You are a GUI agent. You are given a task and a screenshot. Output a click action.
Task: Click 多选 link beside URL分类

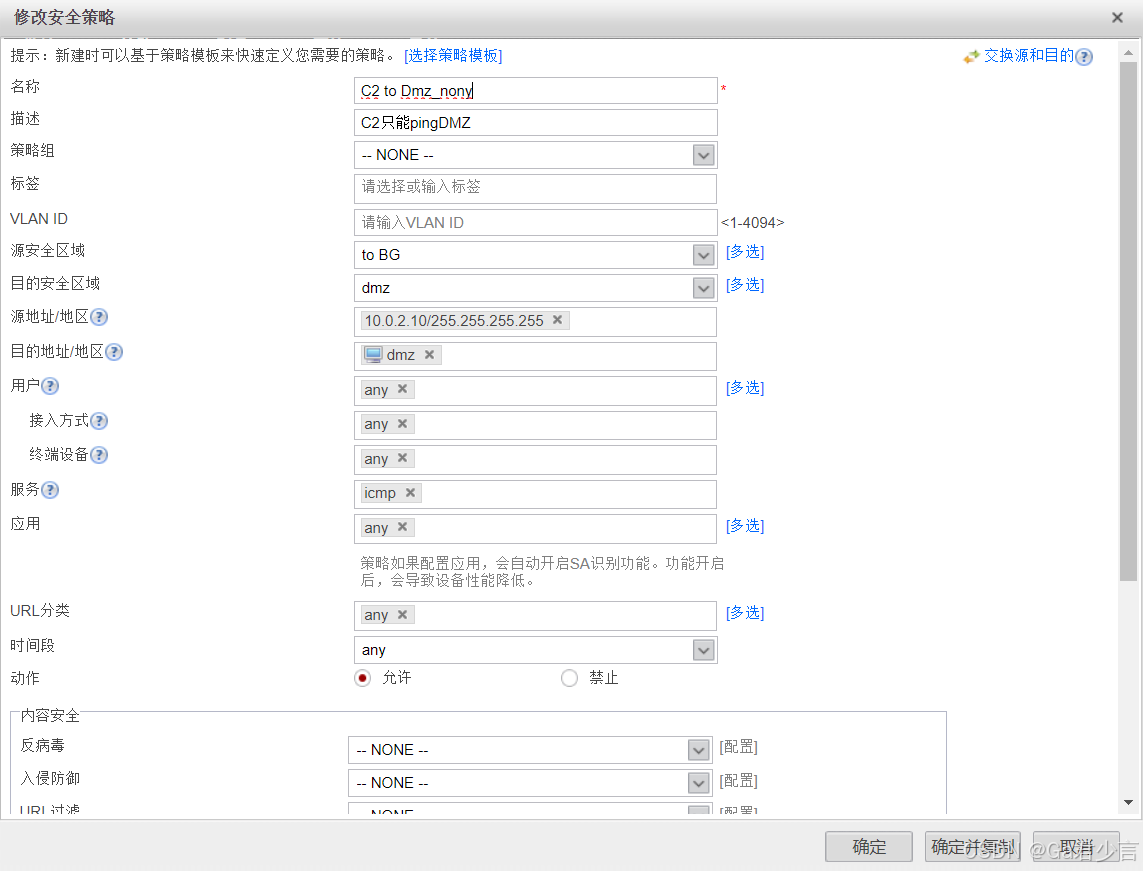(x=745, y=613)
